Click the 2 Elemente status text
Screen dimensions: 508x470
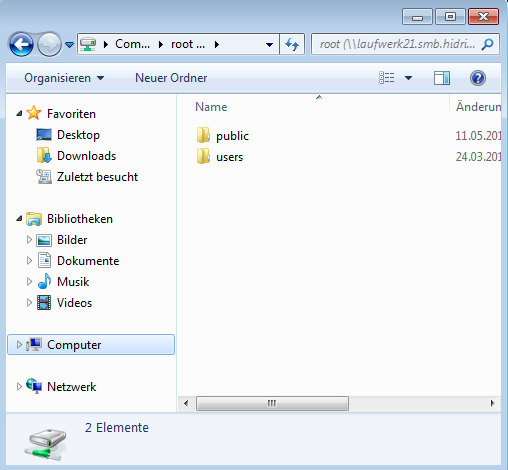point(117,428)
